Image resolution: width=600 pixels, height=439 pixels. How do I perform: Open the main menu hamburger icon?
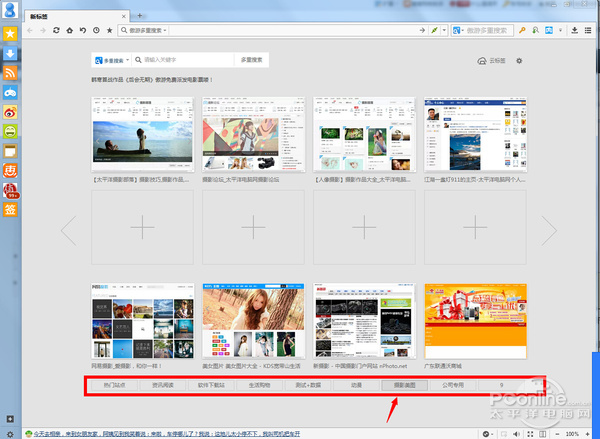588,30
